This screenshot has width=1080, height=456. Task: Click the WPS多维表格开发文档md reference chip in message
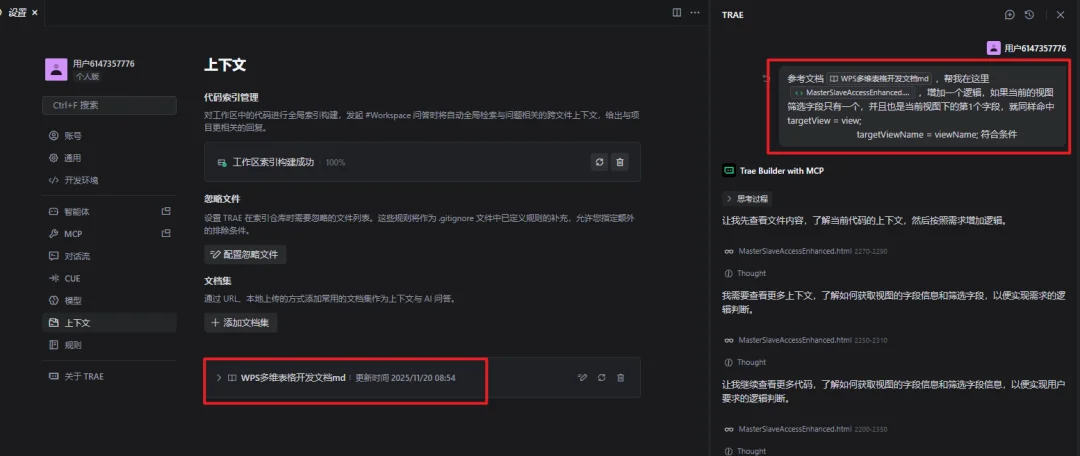pyautogui.click(x=880, y=79)
